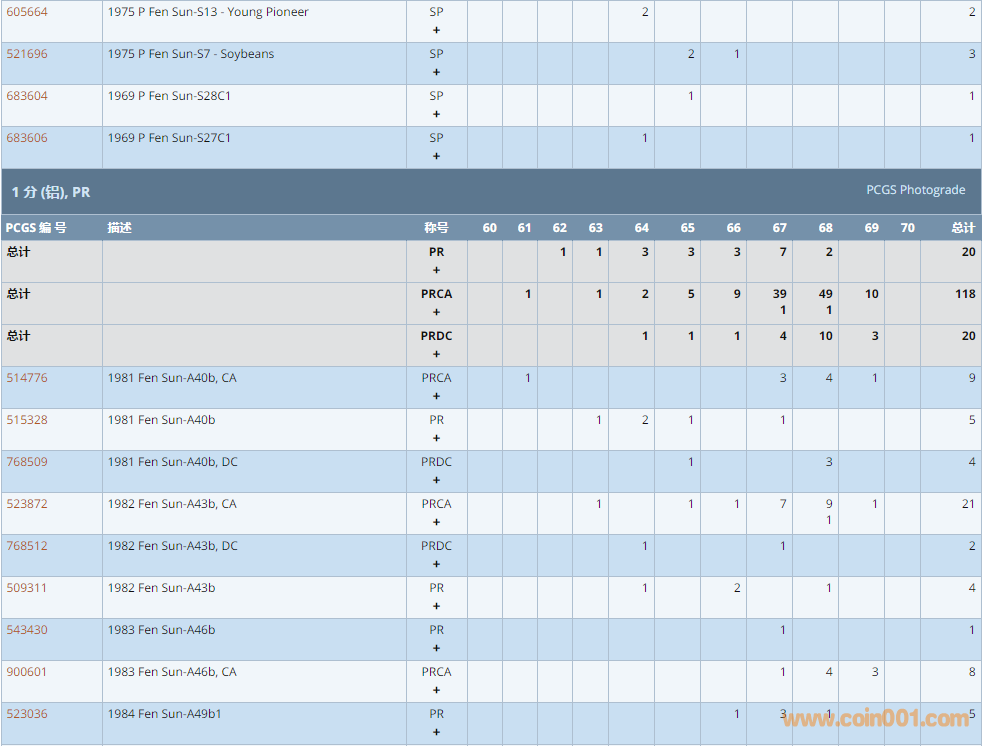Open PCGS number 605664
This screenshot has height=746, width=982.
pos(27,12)
